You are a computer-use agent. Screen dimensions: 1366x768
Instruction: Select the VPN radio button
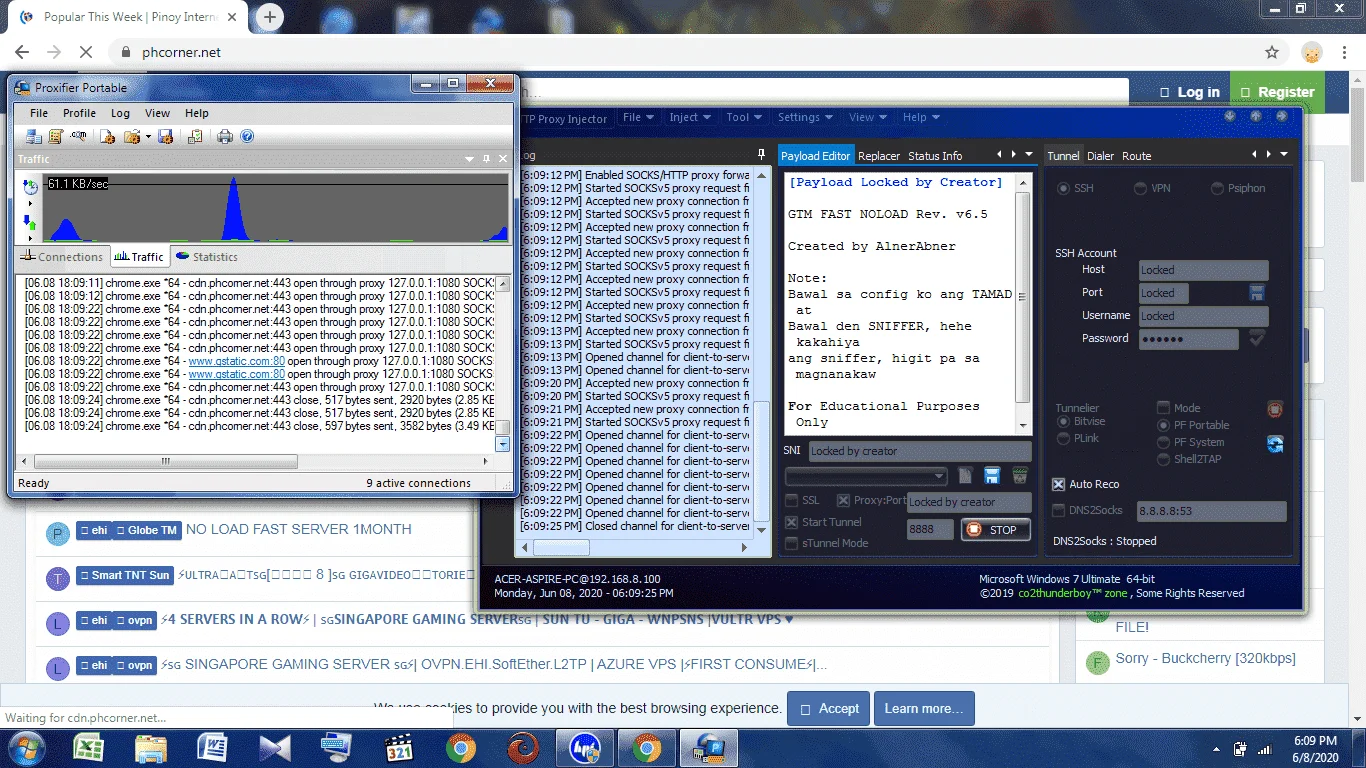pyautogui.click(x=1140, y=188)
